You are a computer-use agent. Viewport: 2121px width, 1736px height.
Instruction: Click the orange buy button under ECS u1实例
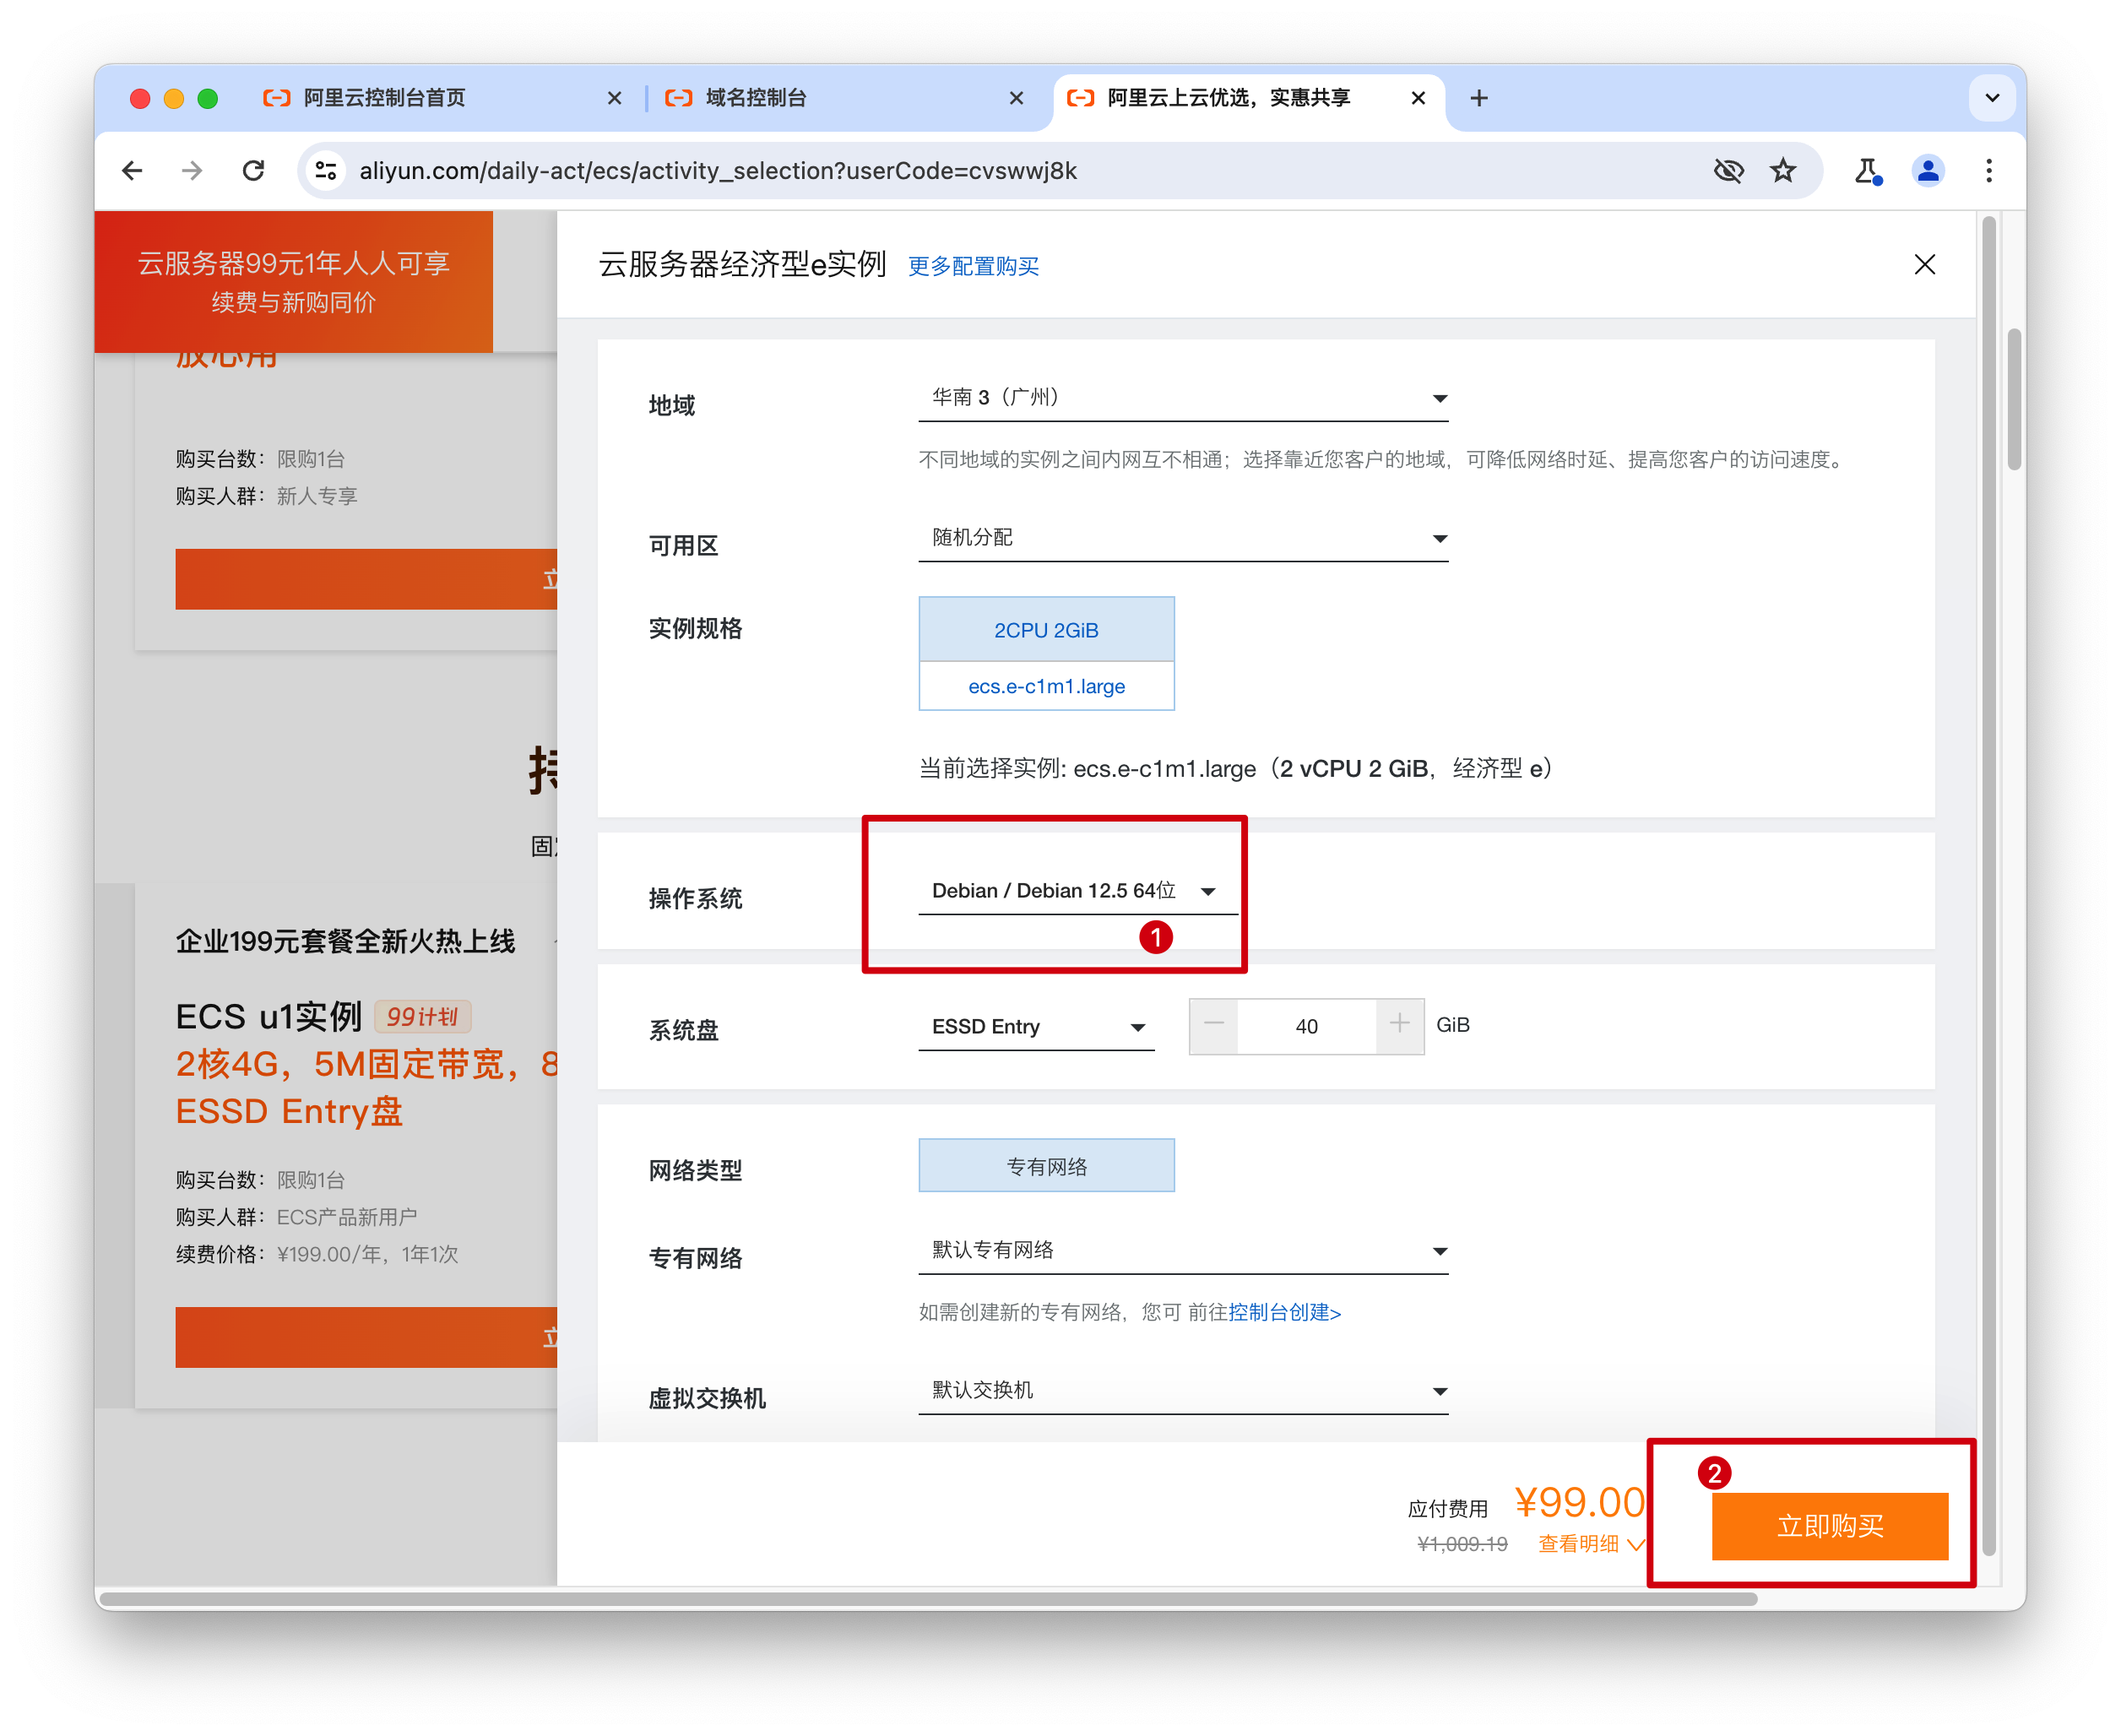[366, 1337]
